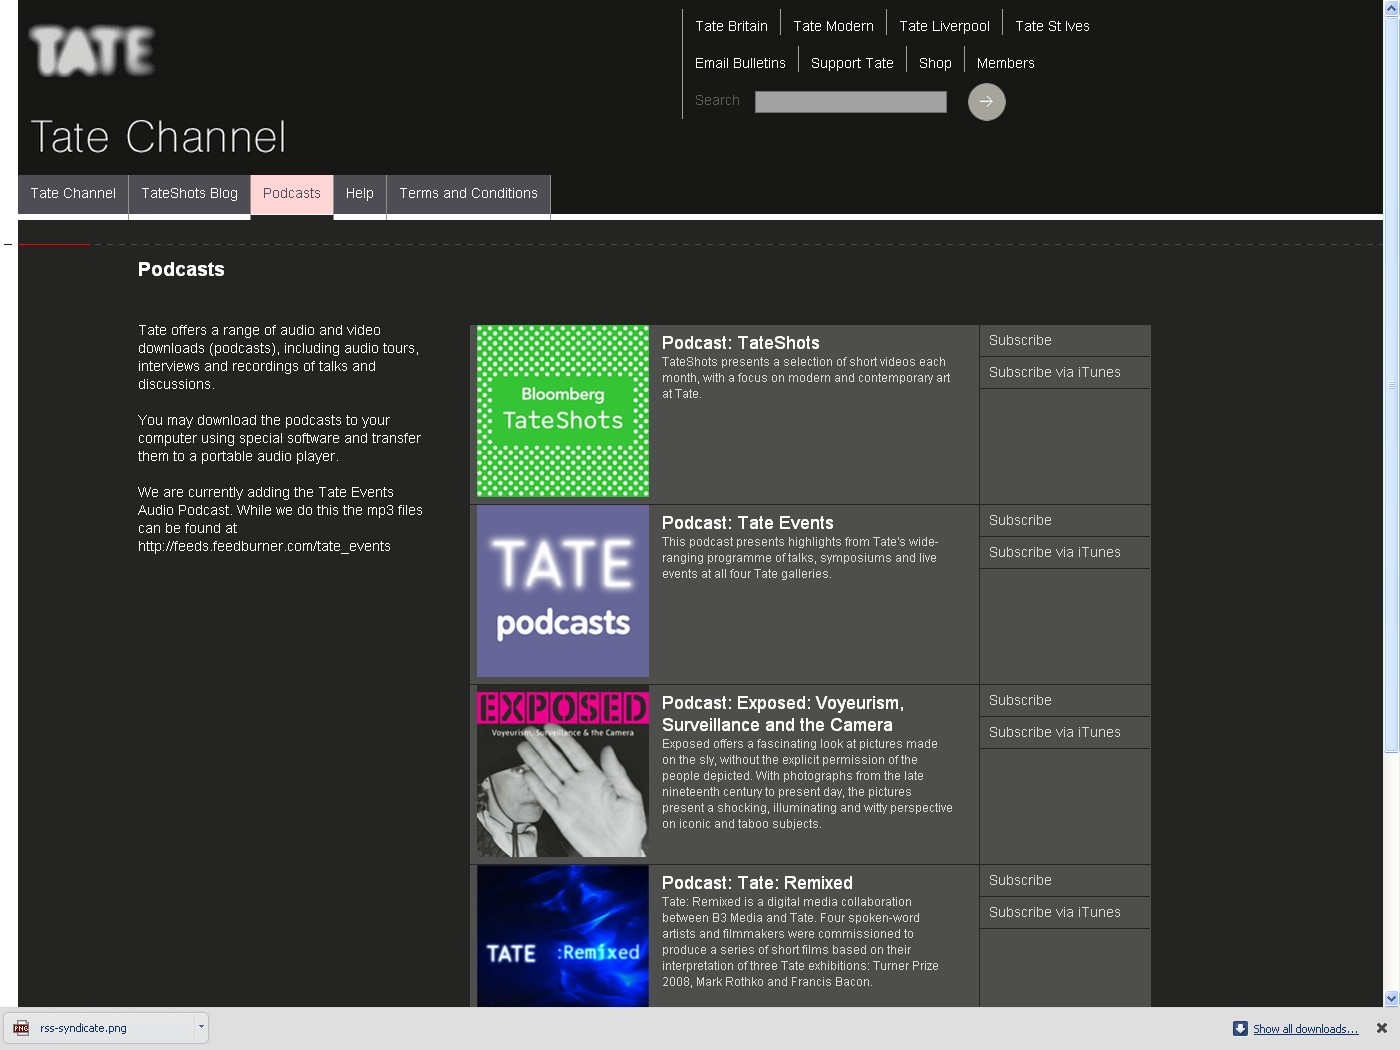
Task: Click the feeds.feedburner.com/tate_events URL text
Action: pos(264,546)
